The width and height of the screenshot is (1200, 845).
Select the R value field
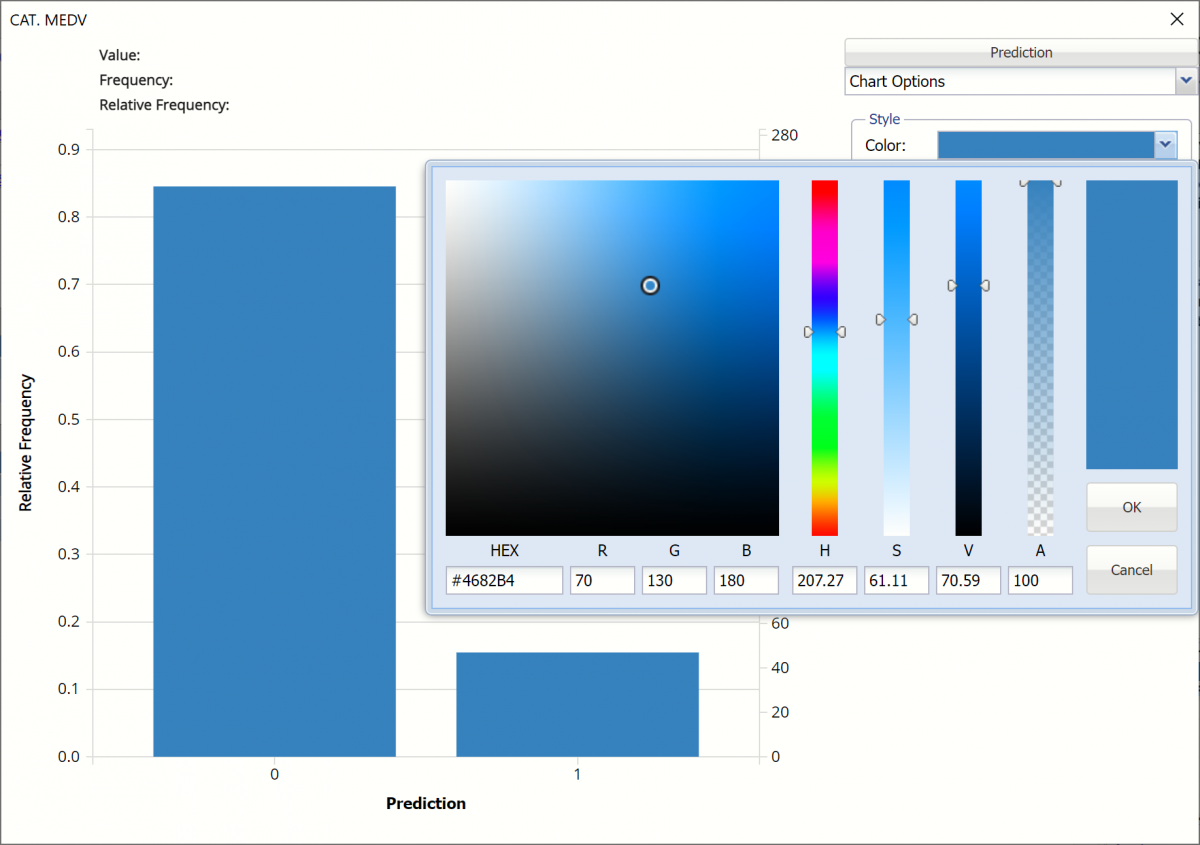(602, 581)
